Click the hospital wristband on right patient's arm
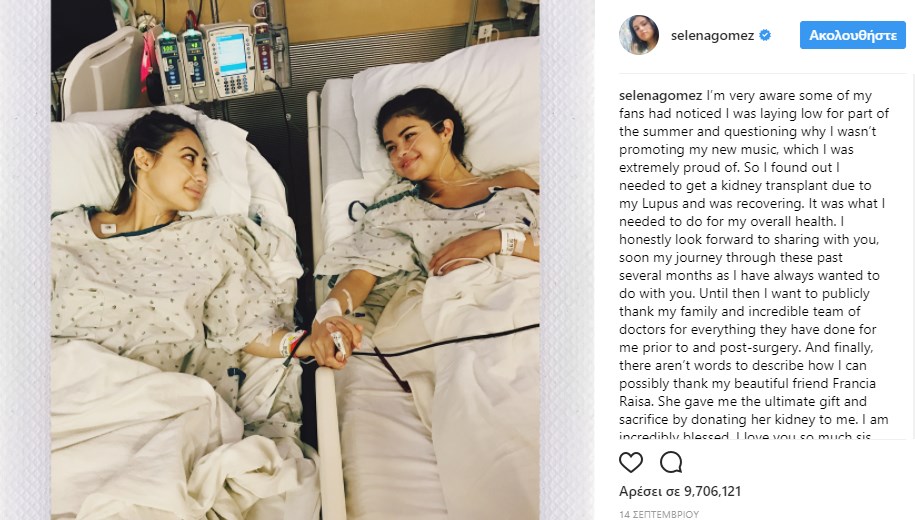This screenshot has width=915, height=520. pyautogui.click(x=512, y=242)
